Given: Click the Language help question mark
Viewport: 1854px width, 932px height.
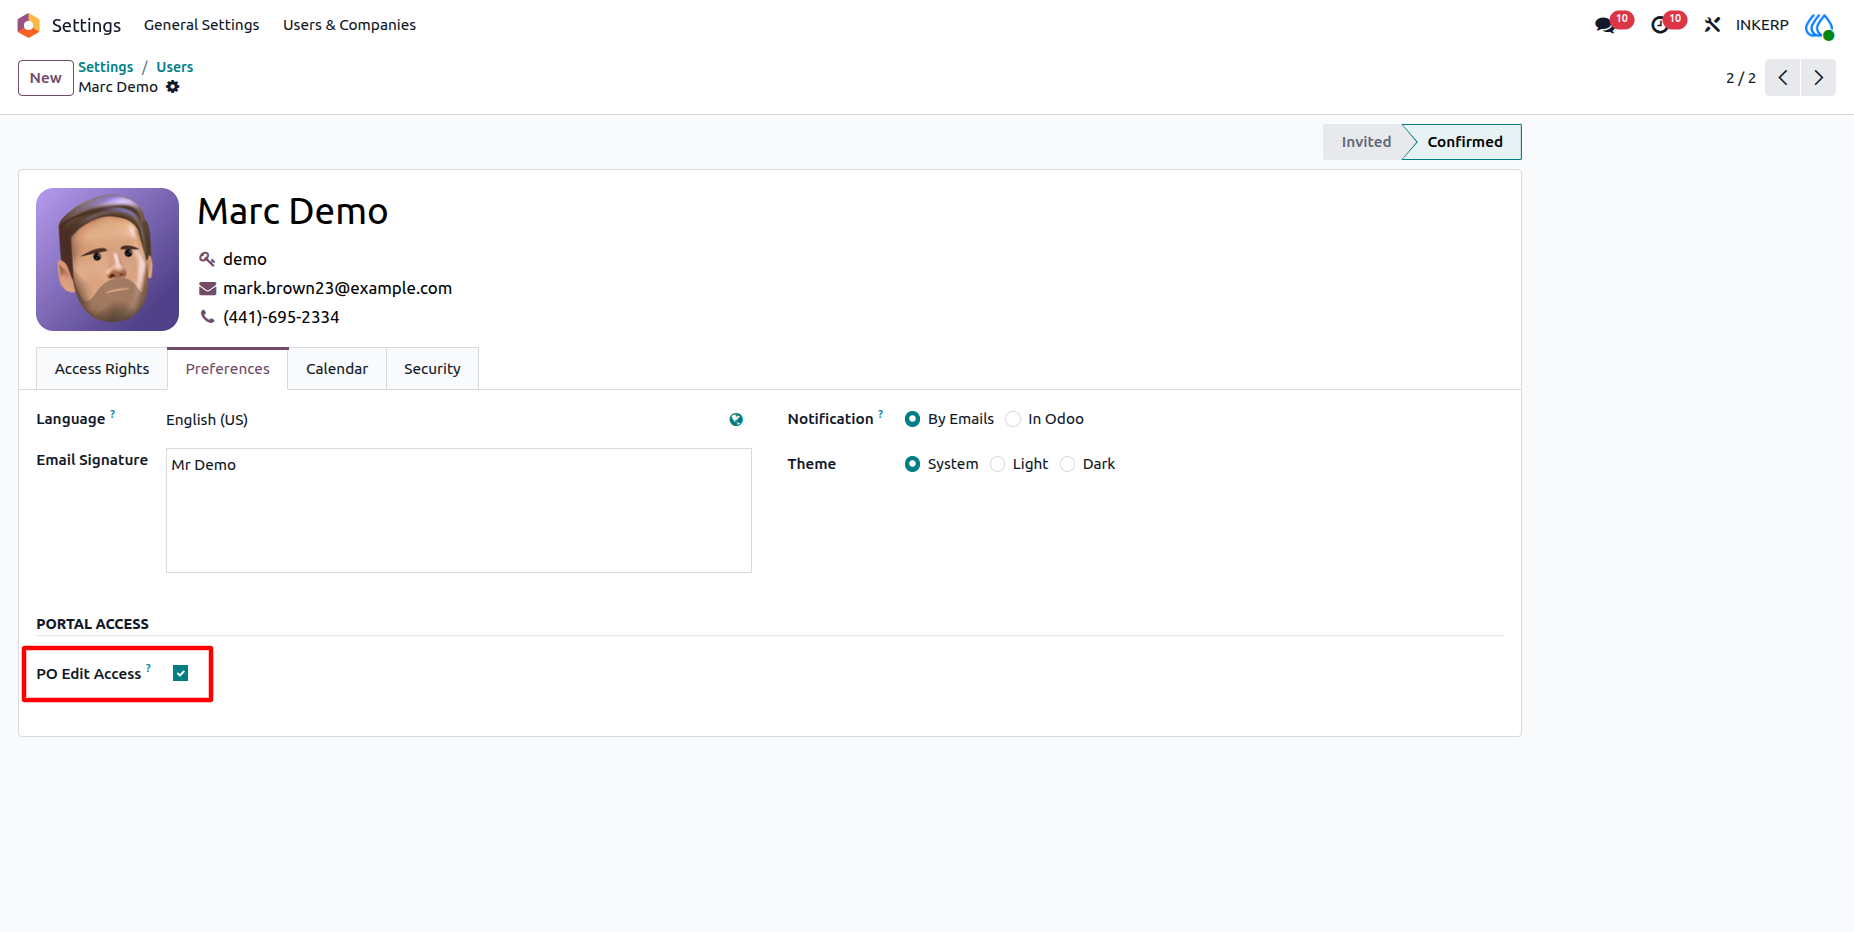Looking at the screenshot, I should coord(113,413).
